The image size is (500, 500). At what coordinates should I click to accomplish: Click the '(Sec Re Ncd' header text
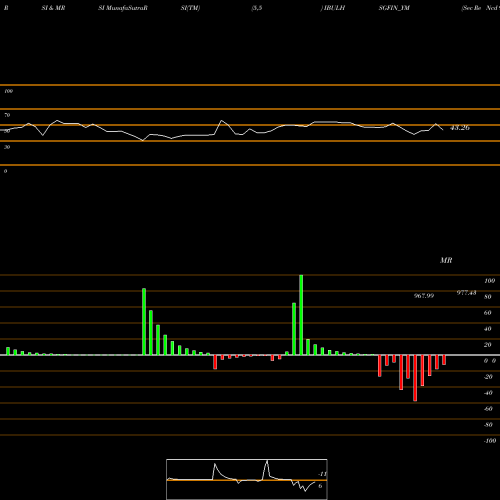click(479, 8)
